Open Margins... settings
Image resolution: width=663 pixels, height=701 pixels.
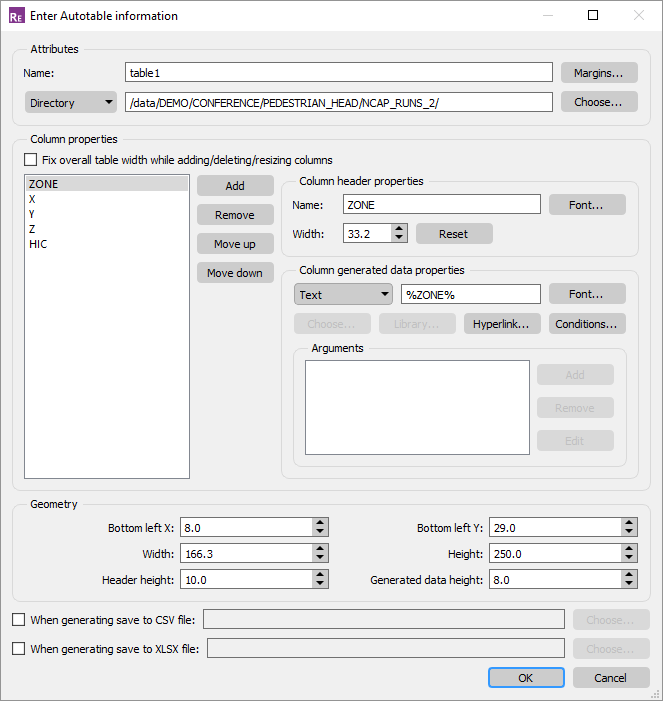pyautogui.click(x=598, y=72)
